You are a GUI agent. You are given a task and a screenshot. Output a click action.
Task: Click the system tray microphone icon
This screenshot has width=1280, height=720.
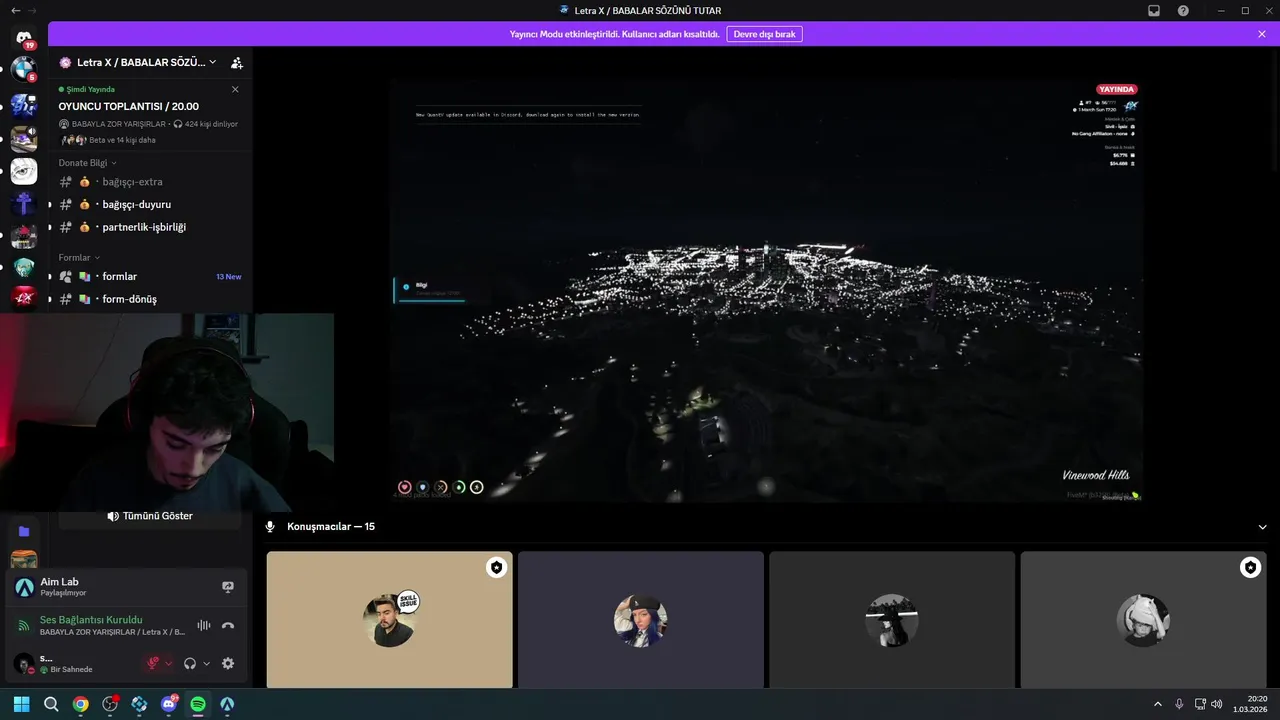tap(1179, 704)
